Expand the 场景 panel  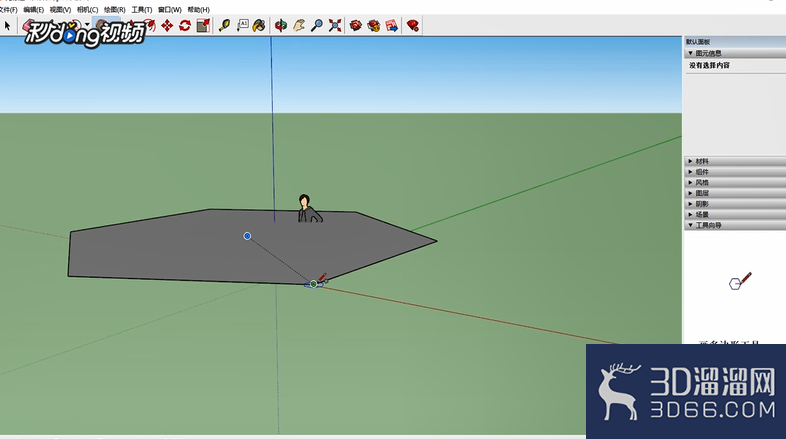coord(735,214)
